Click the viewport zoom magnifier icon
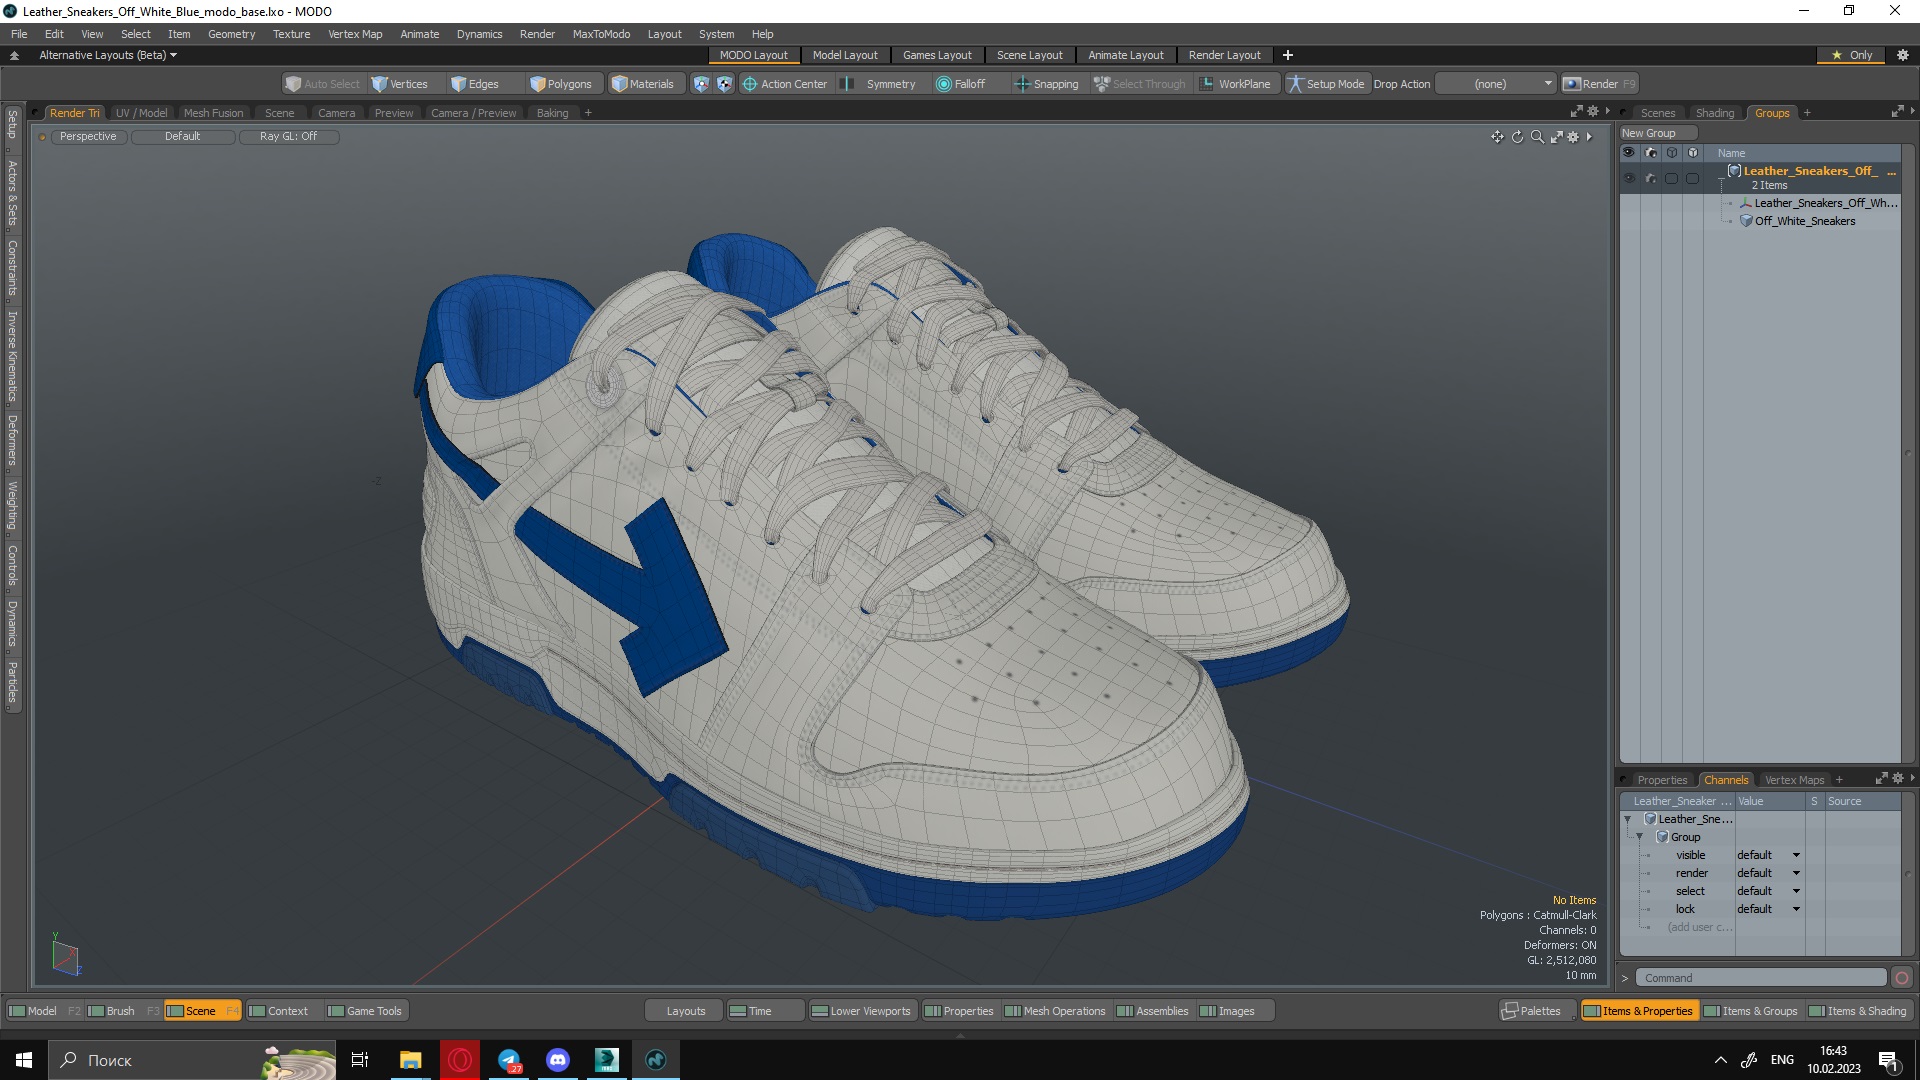1920x1080 pixels. coord(1537,137)
